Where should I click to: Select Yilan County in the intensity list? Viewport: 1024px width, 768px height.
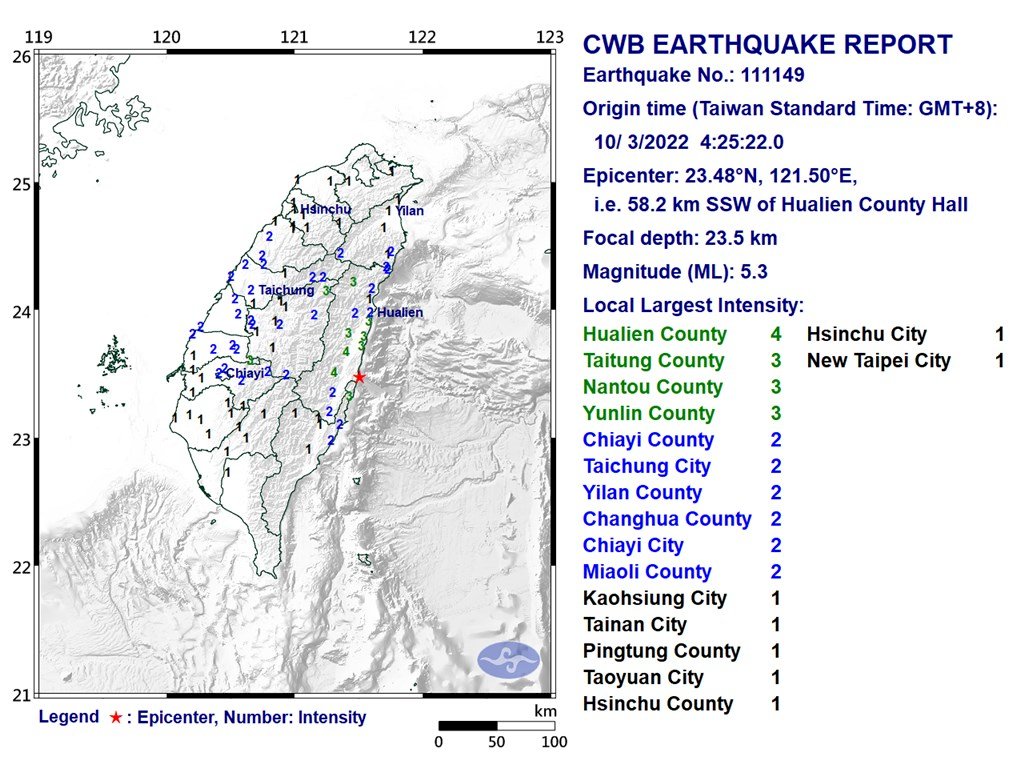click(642, 492)
